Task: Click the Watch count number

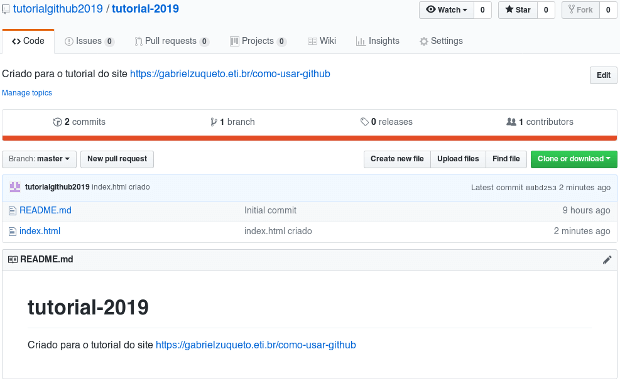Action: pyautogui.click(x=482, y=10)
